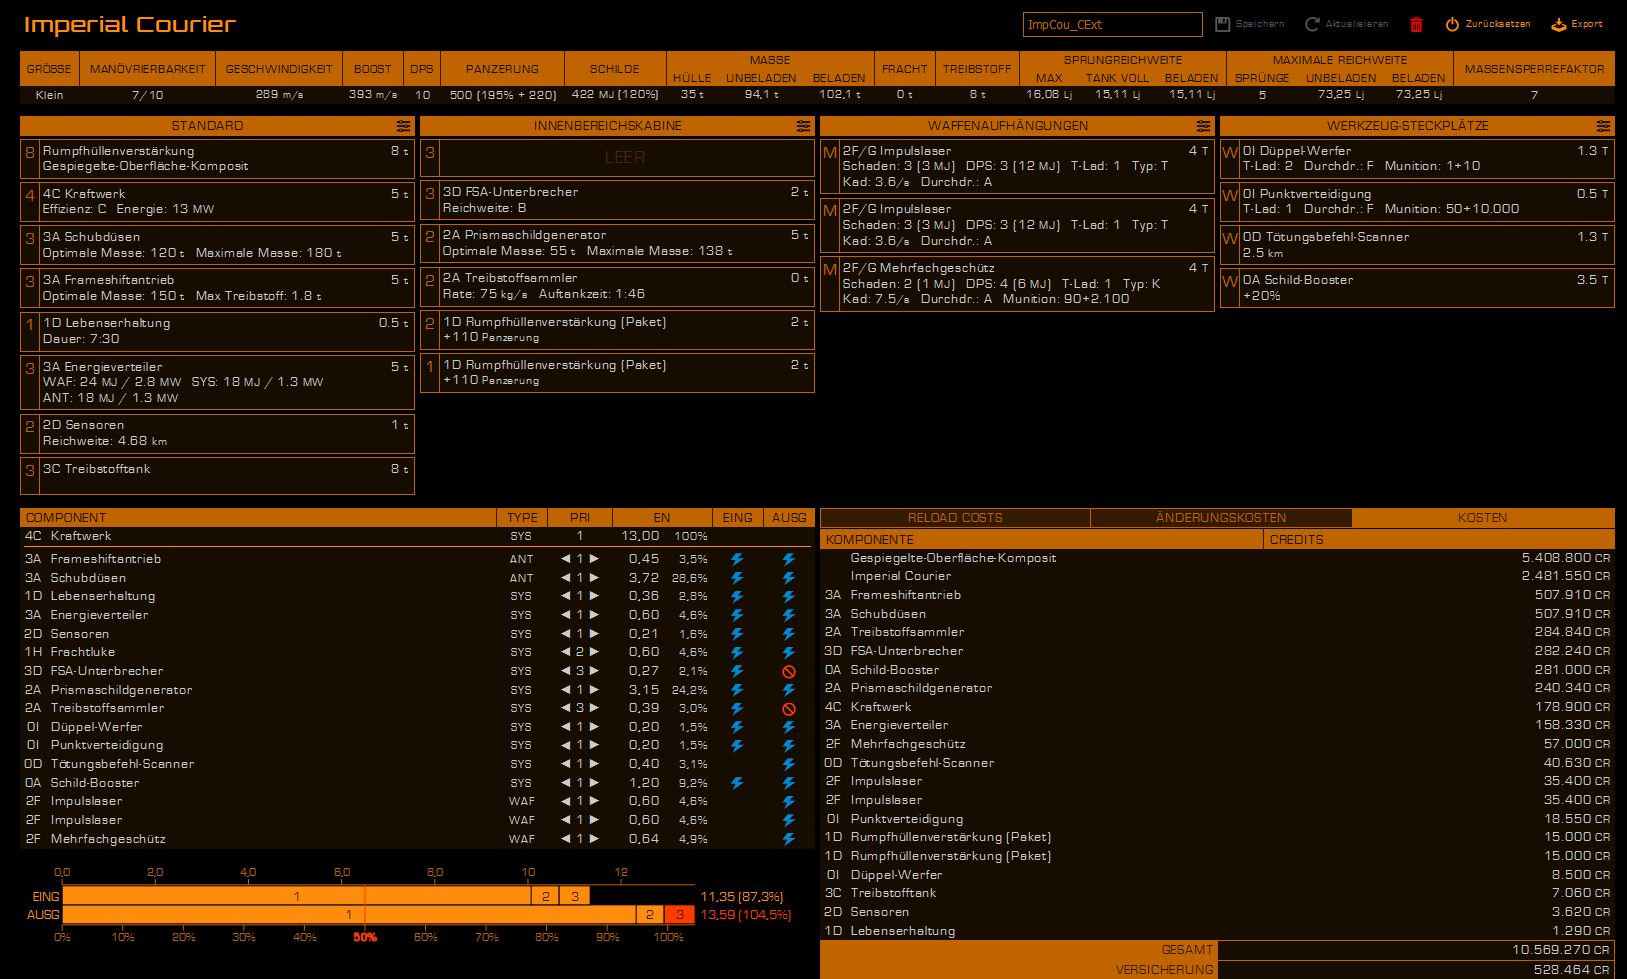
Task: Click the Aktualisieren button
Action: pos(1346,24)
